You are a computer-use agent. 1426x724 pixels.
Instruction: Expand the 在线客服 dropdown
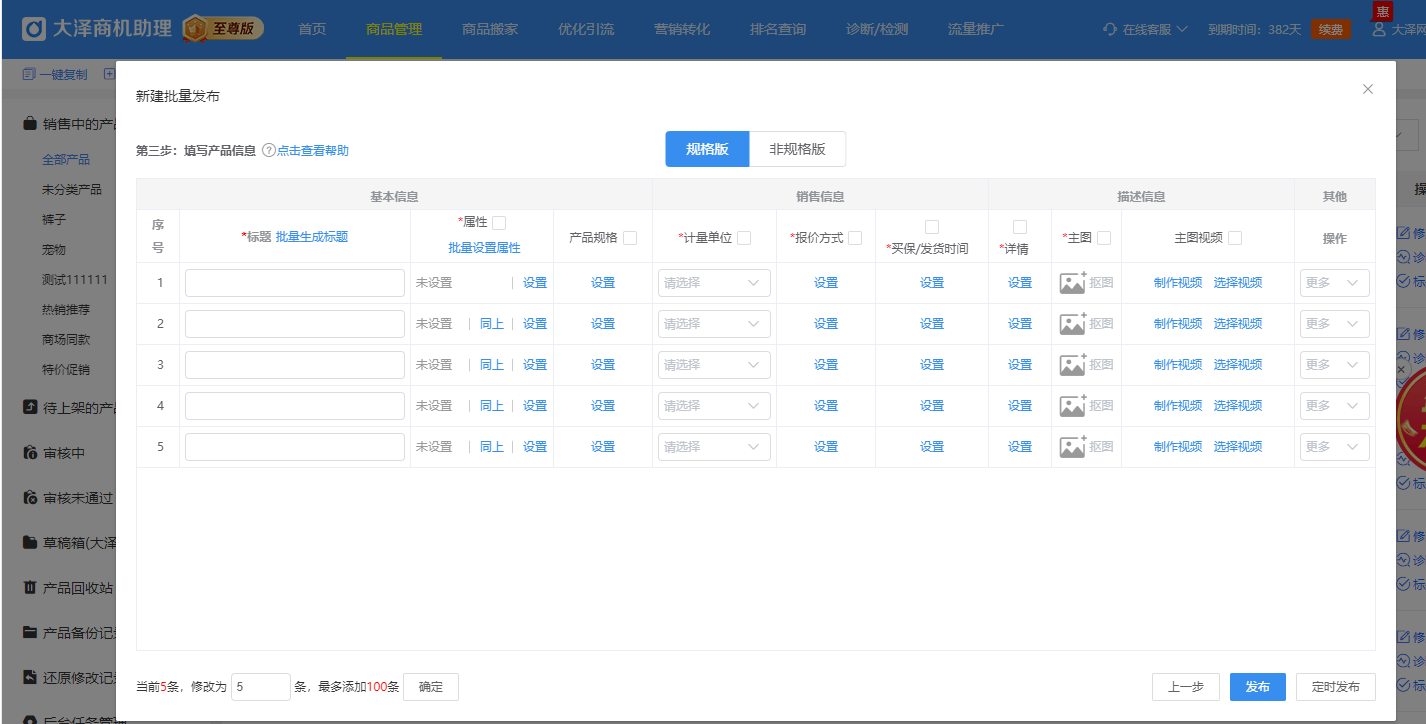[x=1145, y=29]
